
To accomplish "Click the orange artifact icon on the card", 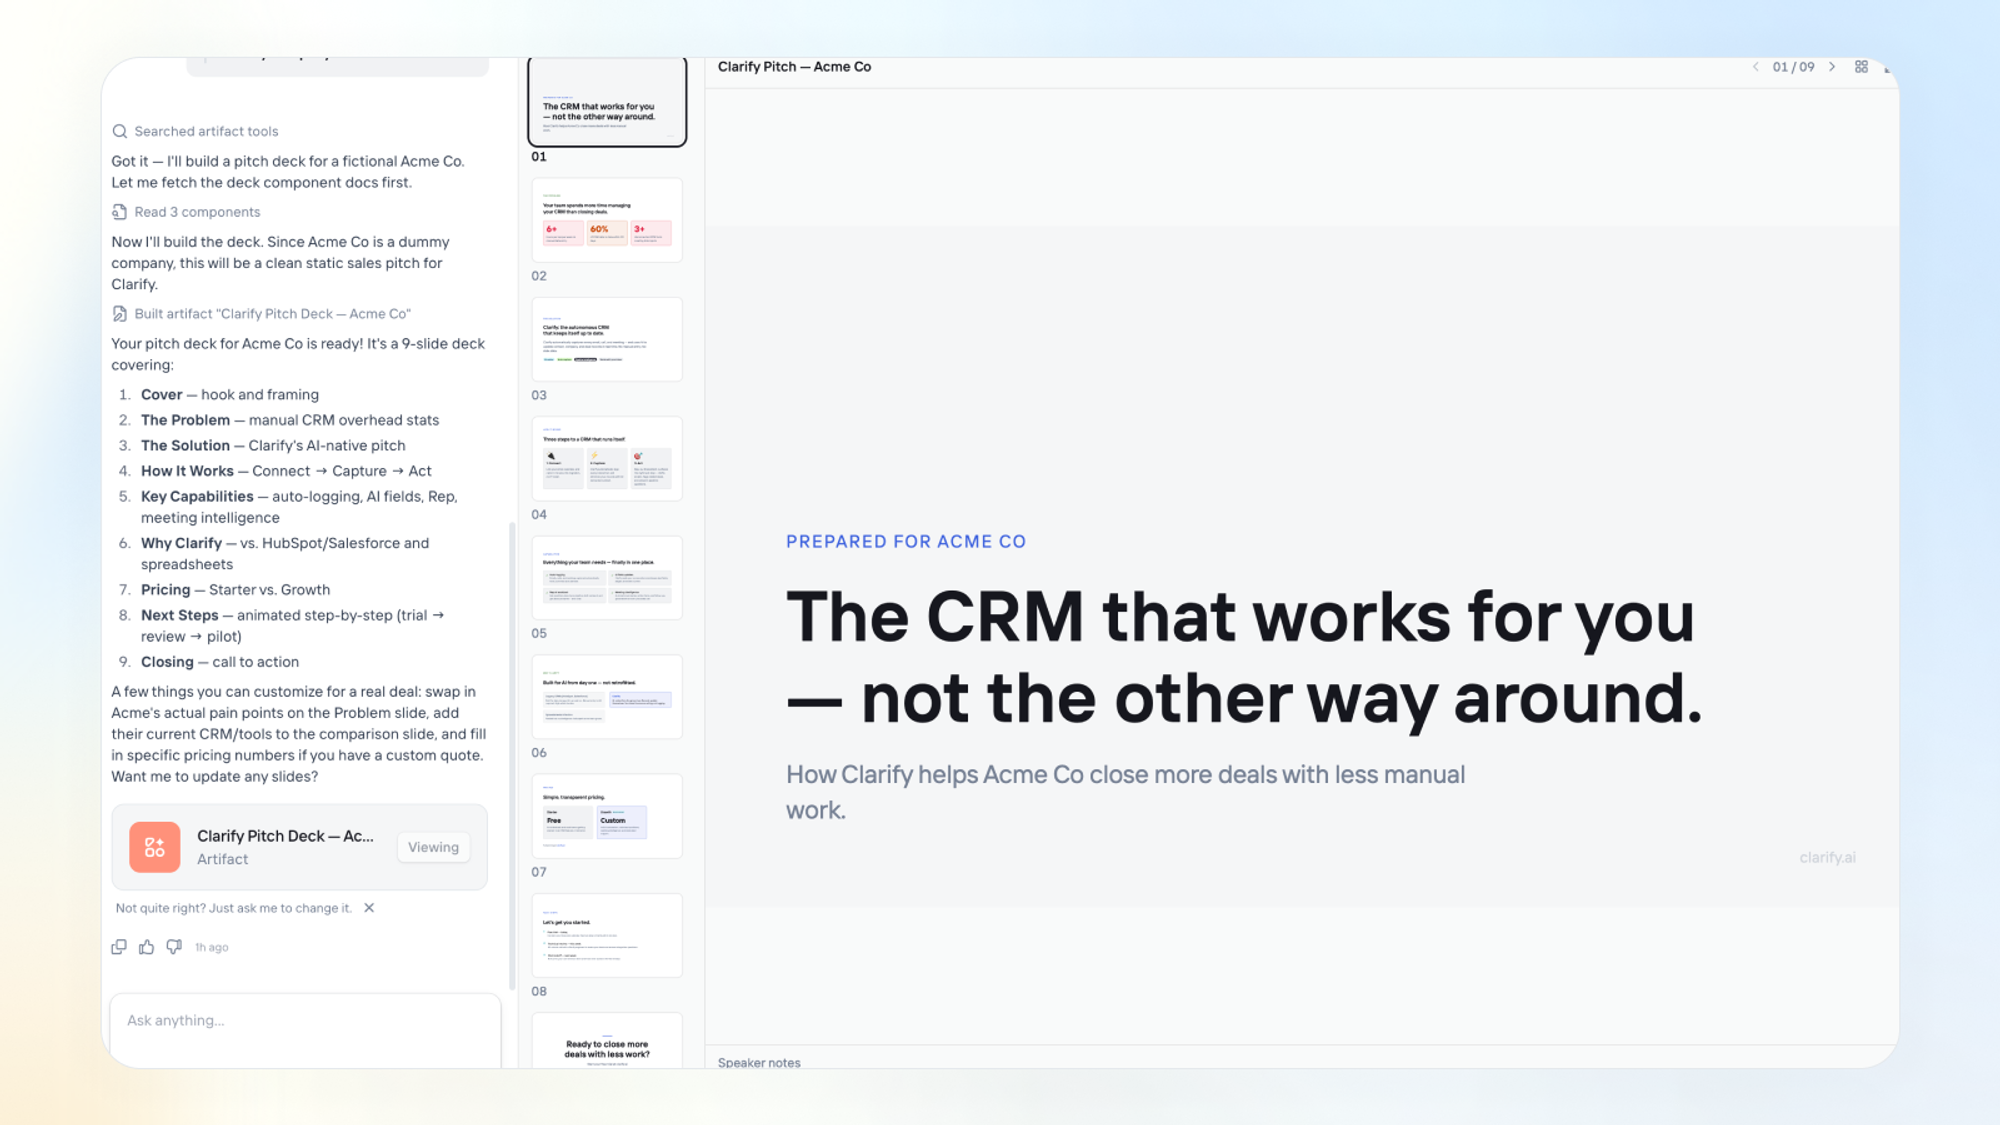I will click(x=155, y=847).
